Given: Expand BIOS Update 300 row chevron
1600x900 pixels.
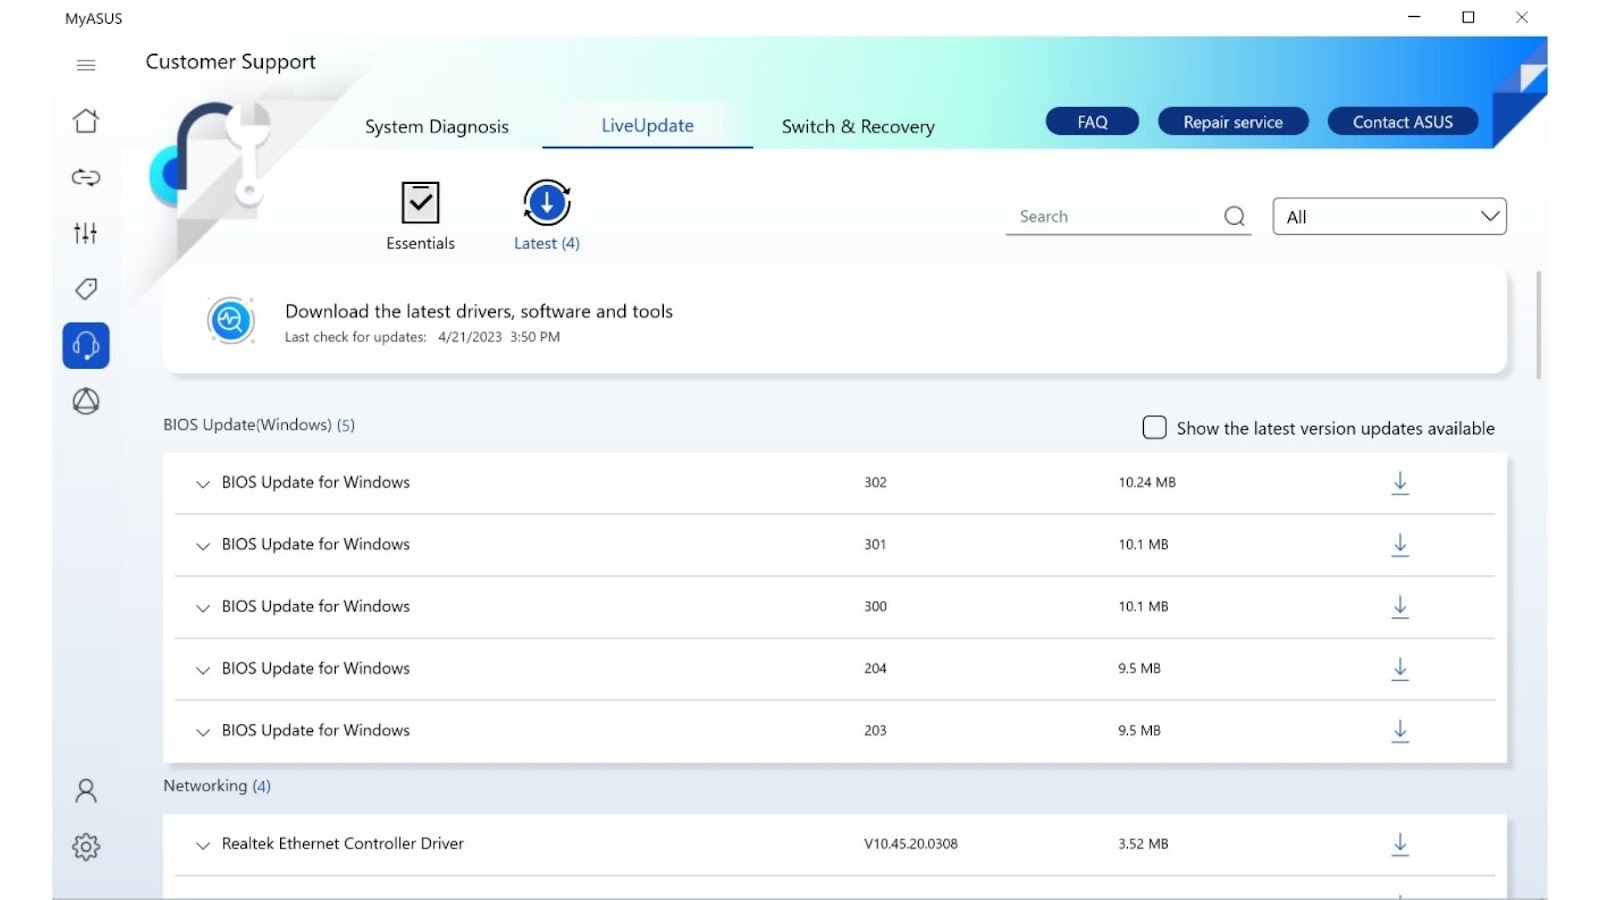Looking at the screenshot, I should (x=202, y=608).
